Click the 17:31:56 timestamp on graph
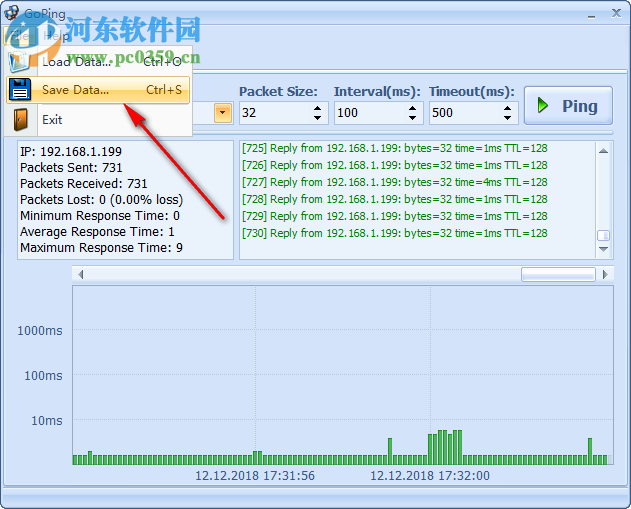 click(x=255, y=476)
